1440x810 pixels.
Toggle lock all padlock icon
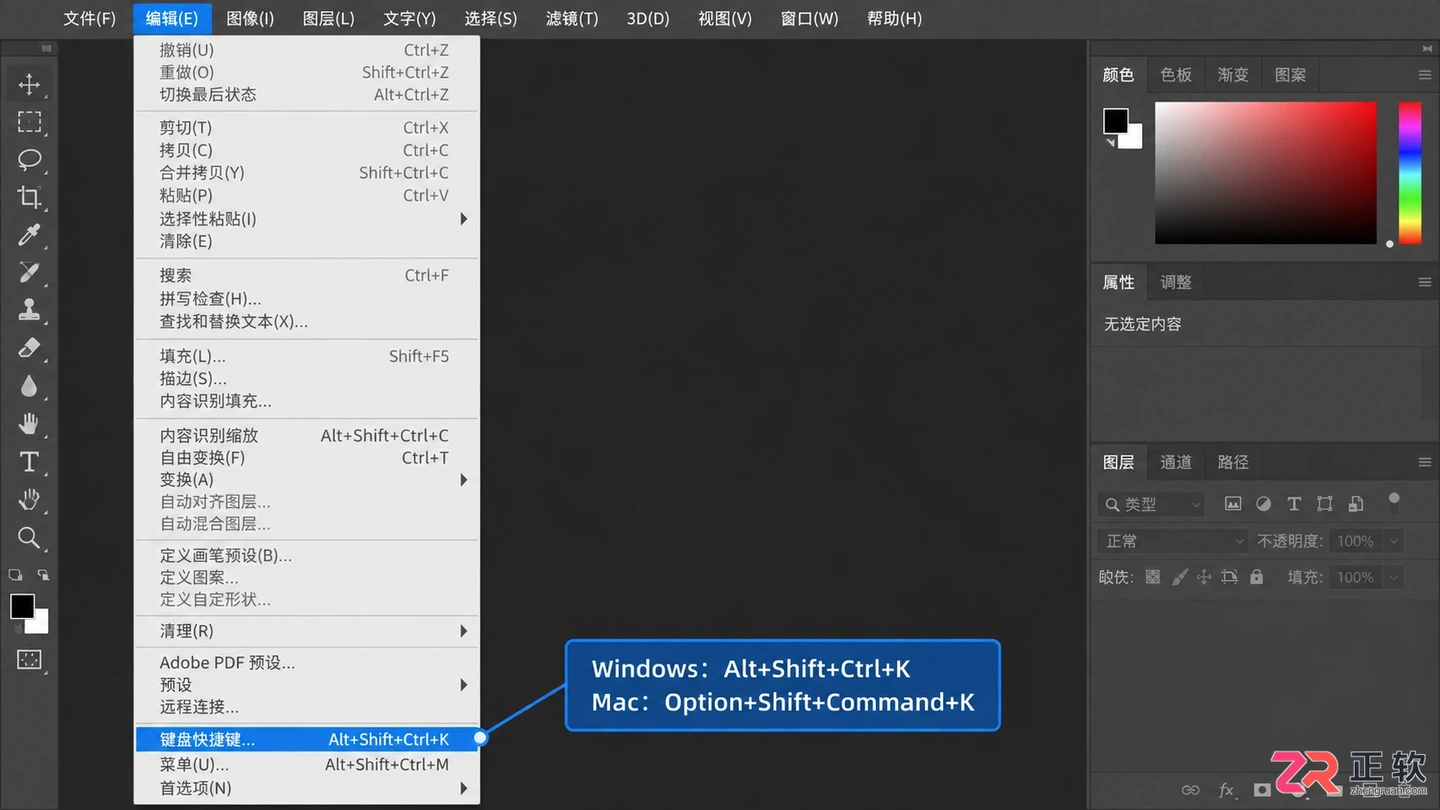click(1256, 577)
